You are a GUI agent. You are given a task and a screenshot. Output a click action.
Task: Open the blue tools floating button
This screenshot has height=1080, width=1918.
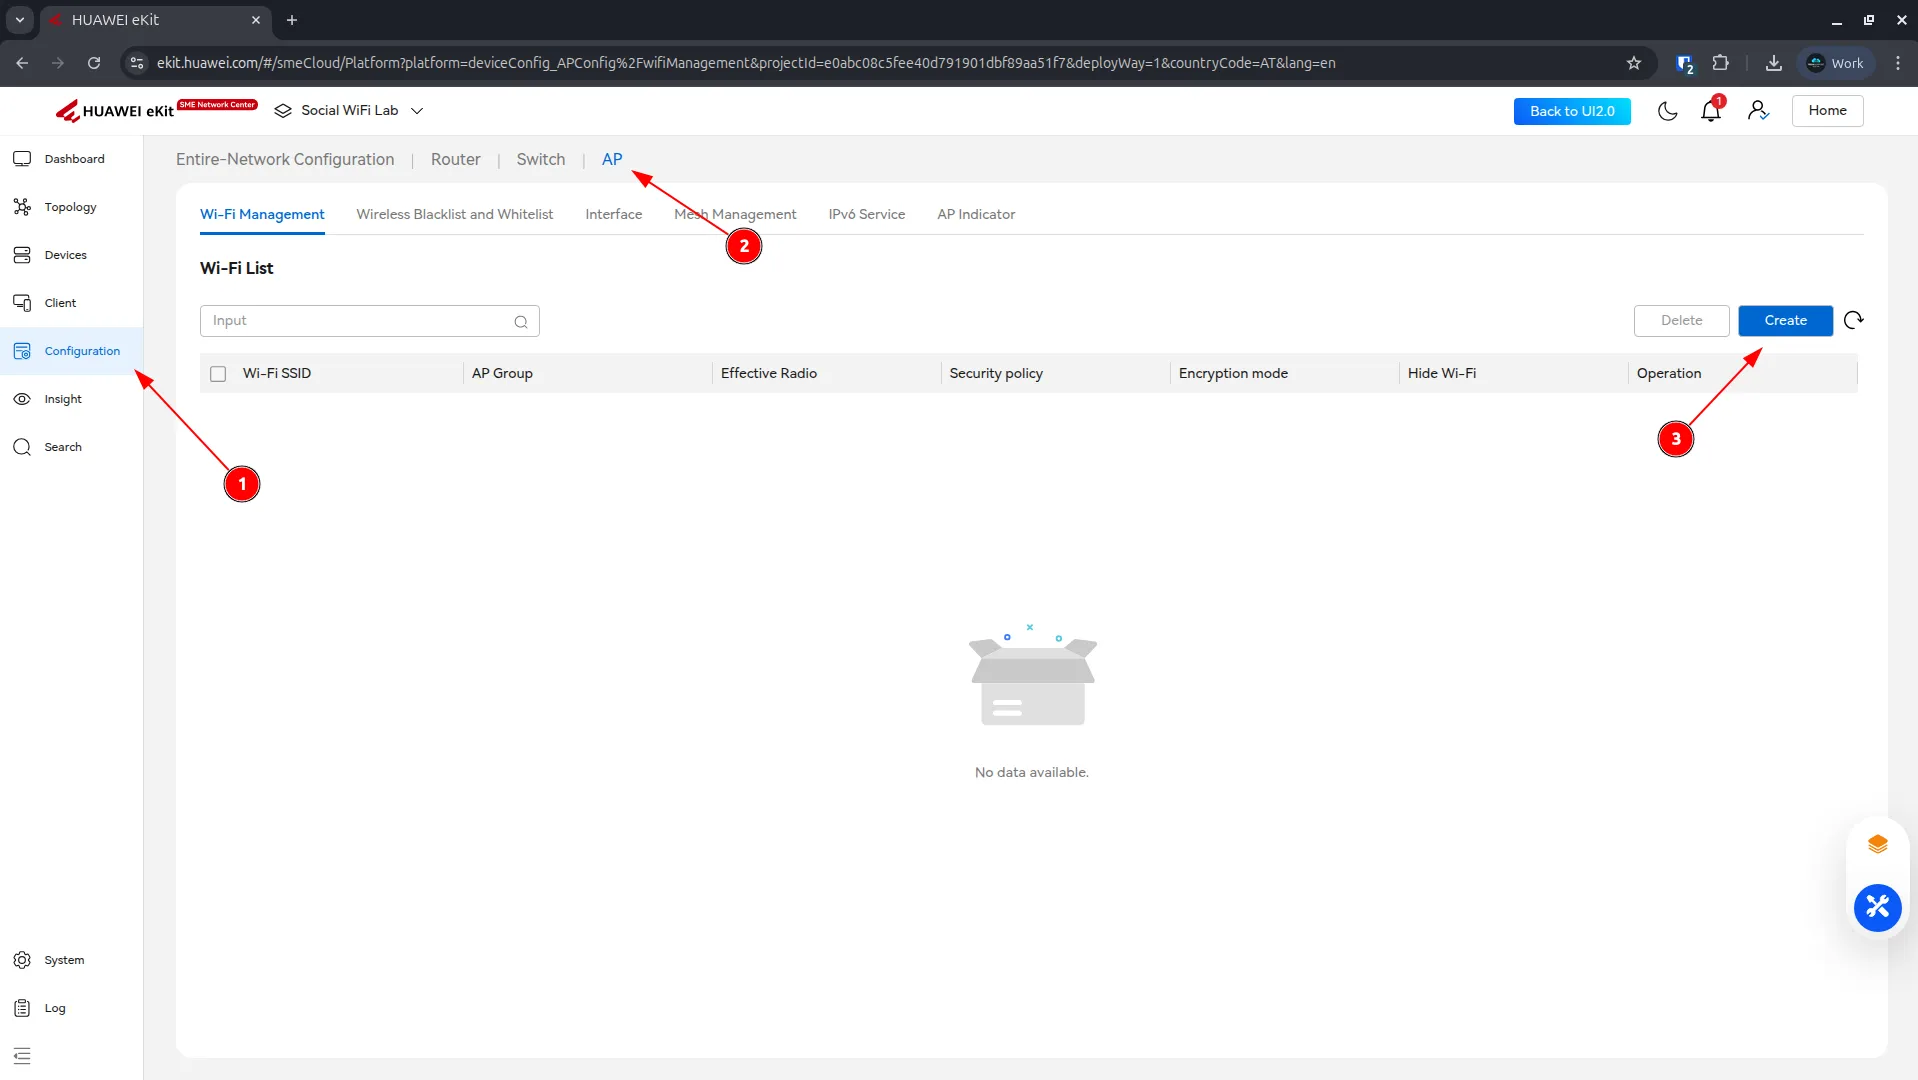pos(1877,907)
